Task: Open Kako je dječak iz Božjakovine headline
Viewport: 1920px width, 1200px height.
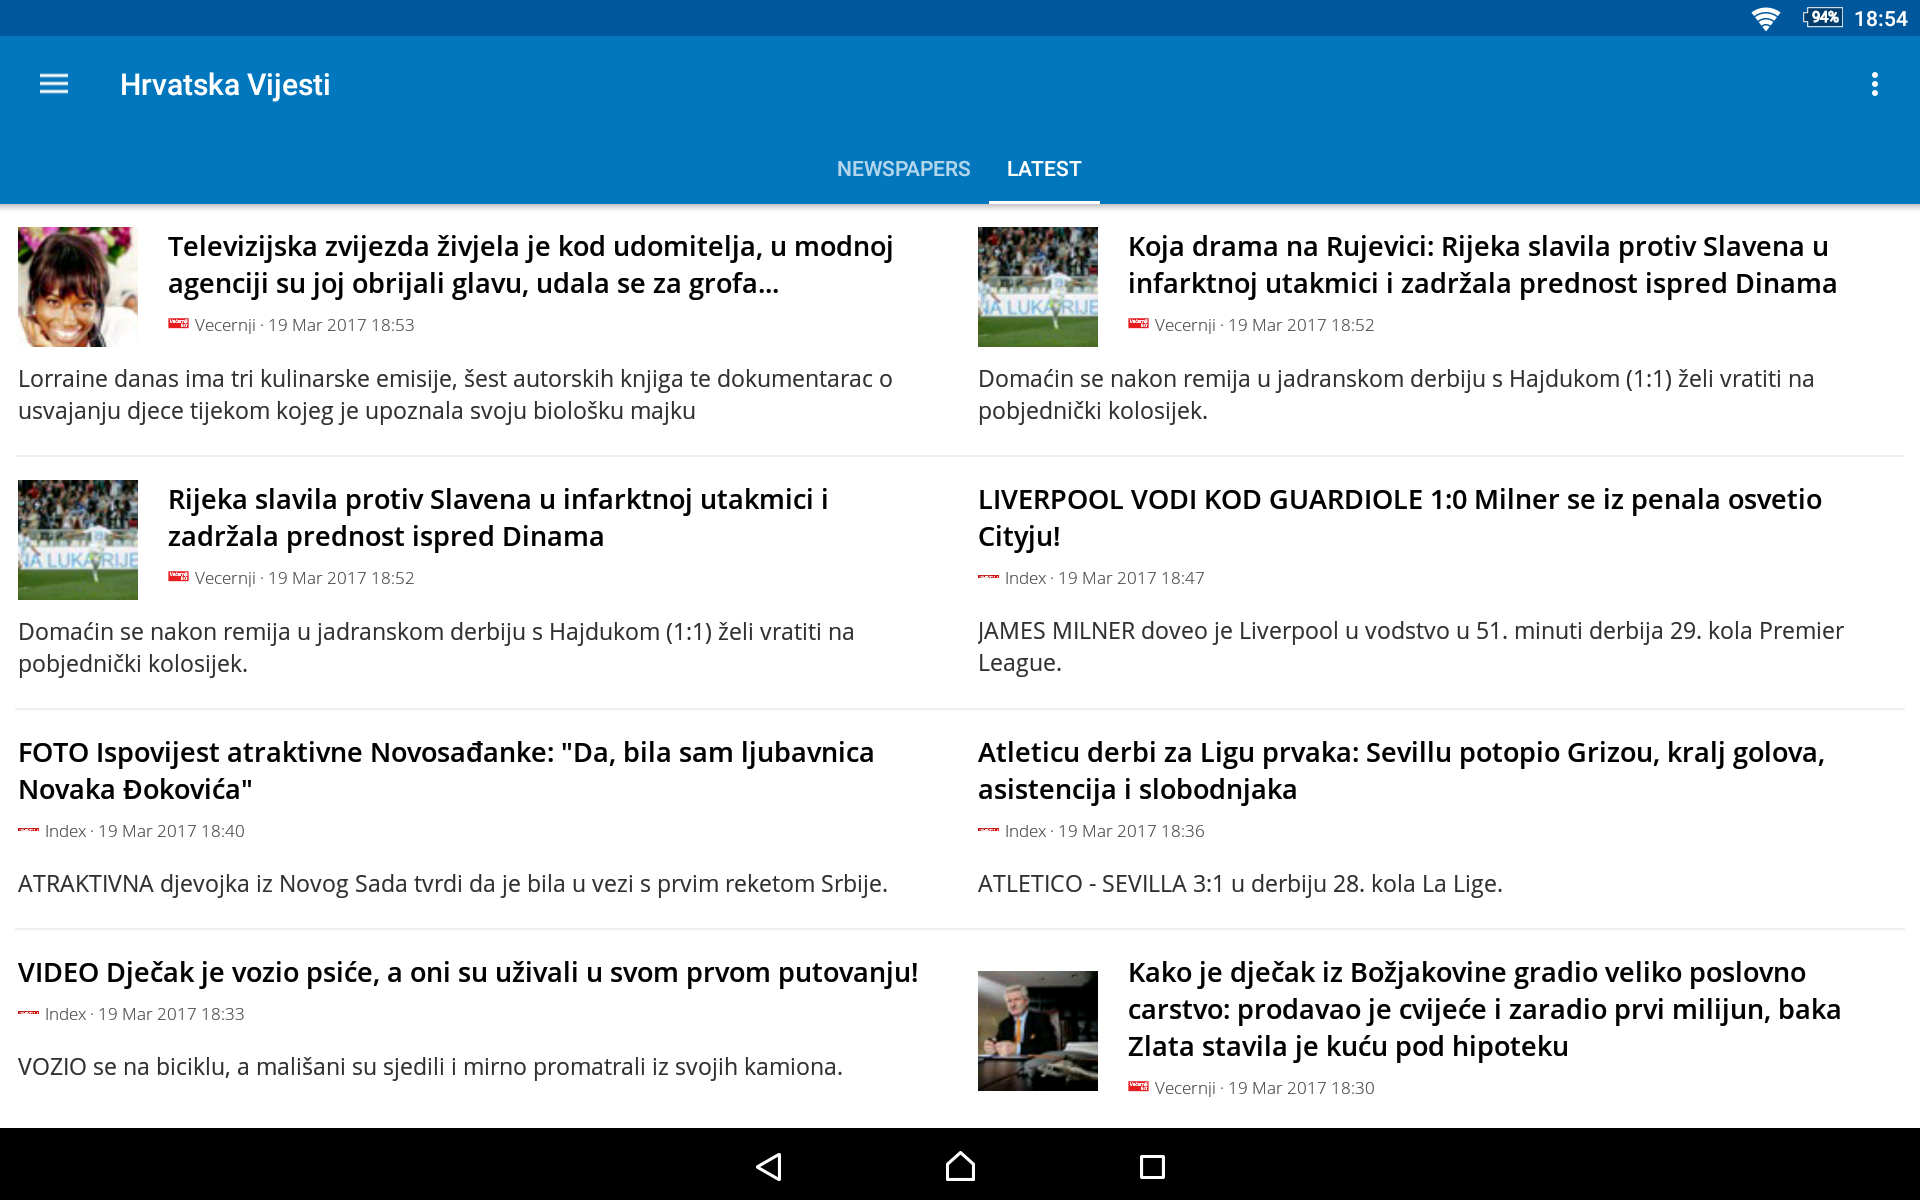Action: (1484, 1009)
